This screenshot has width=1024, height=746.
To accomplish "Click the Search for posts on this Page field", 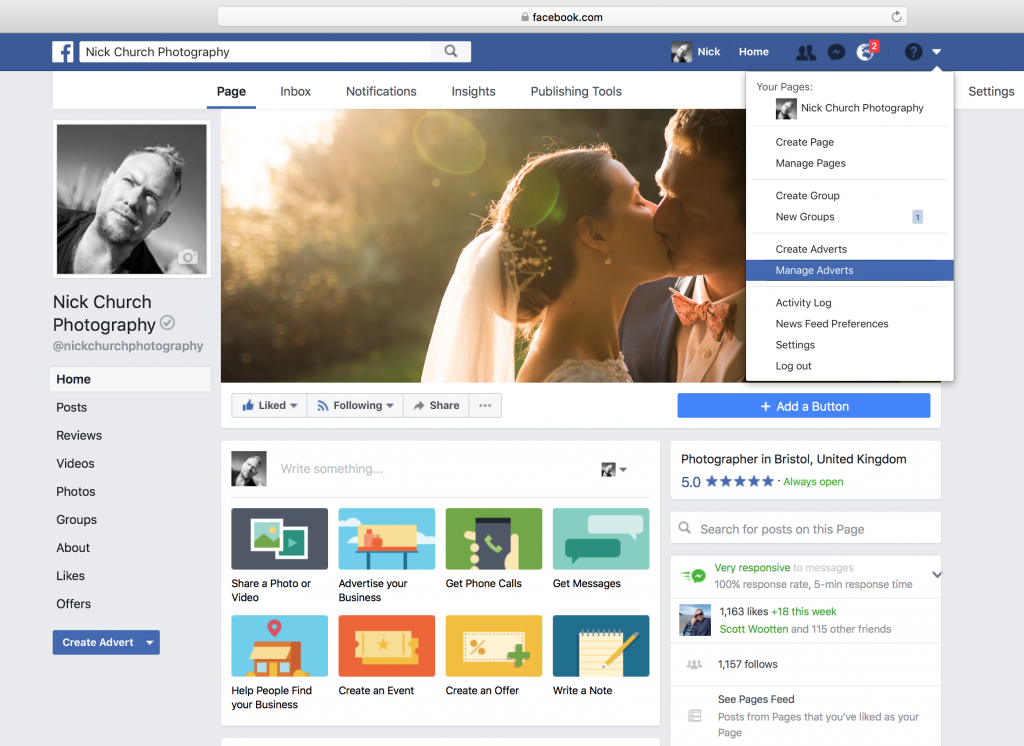I will (x=806, y=528).
